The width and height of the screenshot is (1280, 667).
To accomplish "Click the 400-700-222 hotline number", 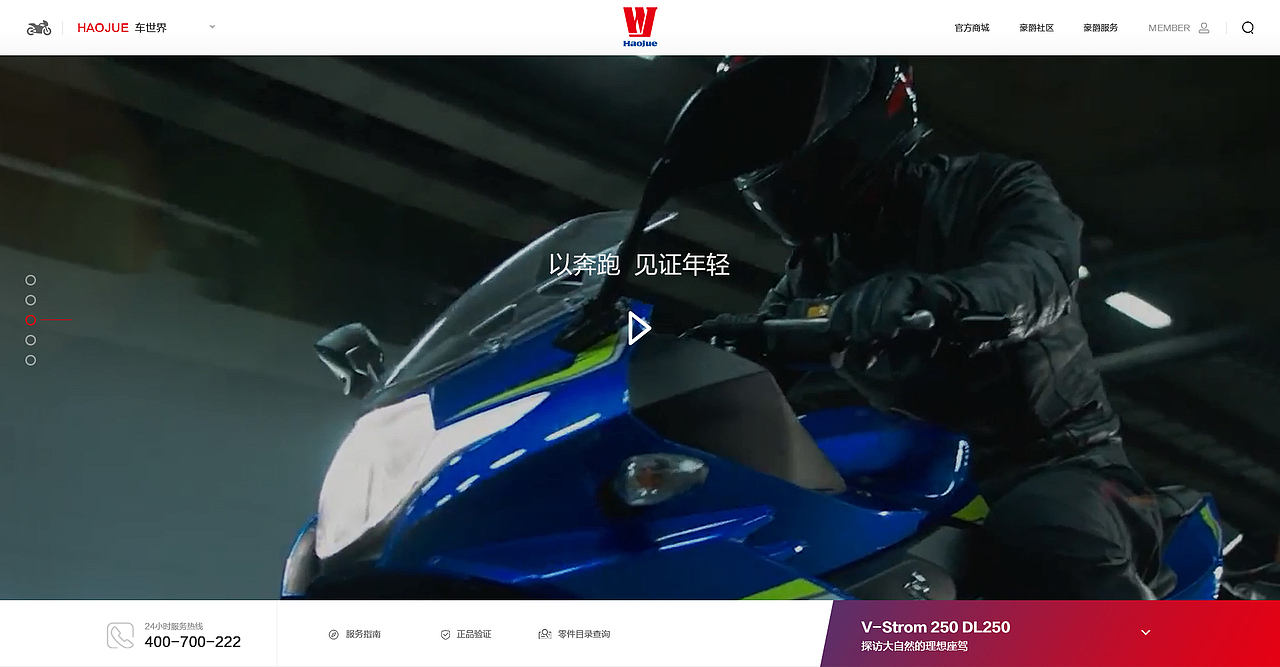I will click(x=192, y=642).
